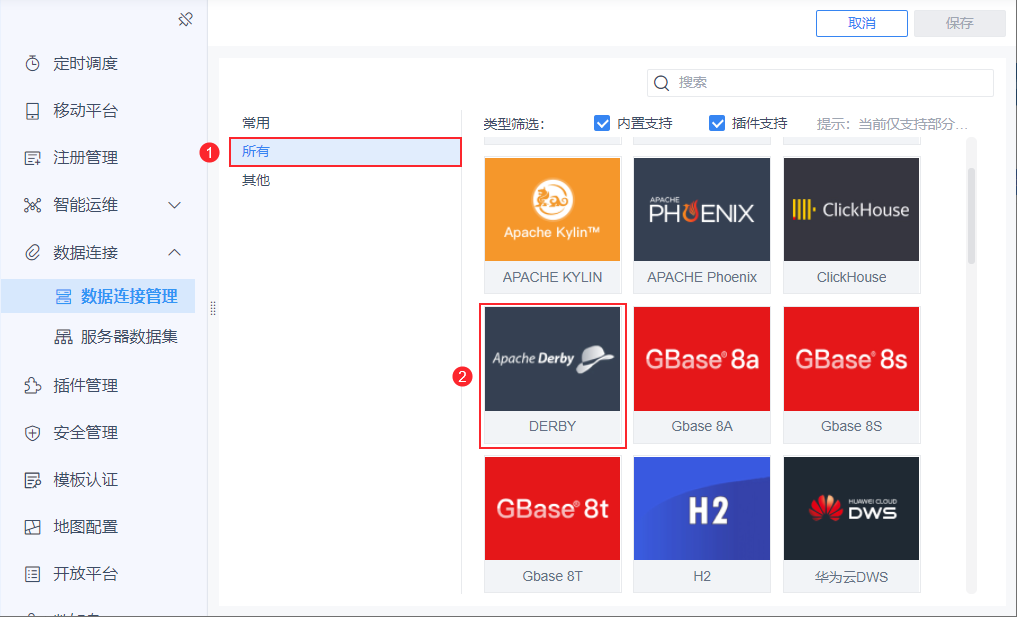Click the sidebar splitter drag handle
This screenshot has height=617, width=1017.
(x=213, y=309)
